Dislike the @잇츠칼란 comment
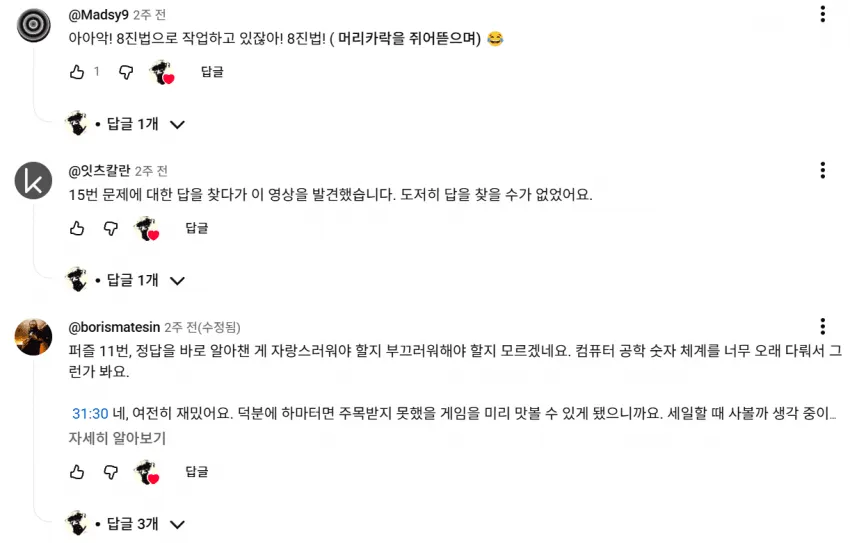 coord(111,228)
